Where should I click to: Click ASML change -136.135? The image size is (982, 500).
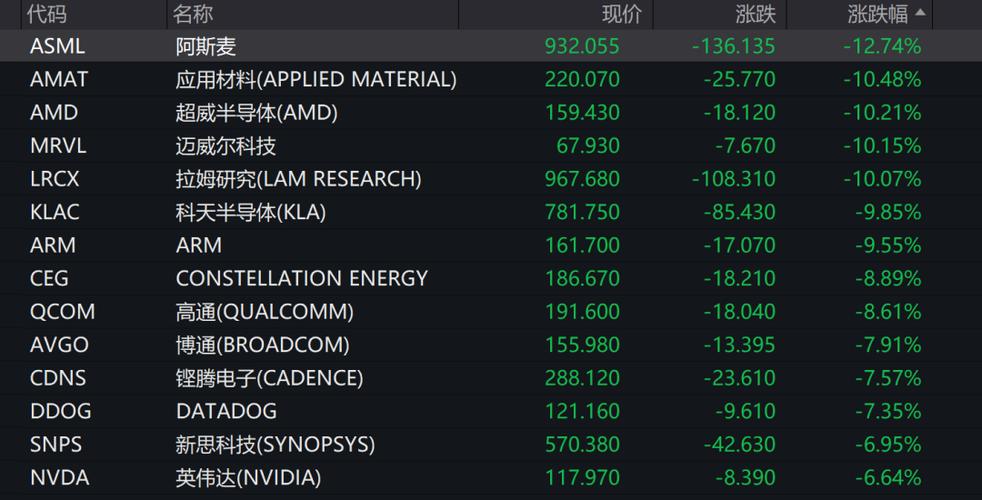coord(733,46)
